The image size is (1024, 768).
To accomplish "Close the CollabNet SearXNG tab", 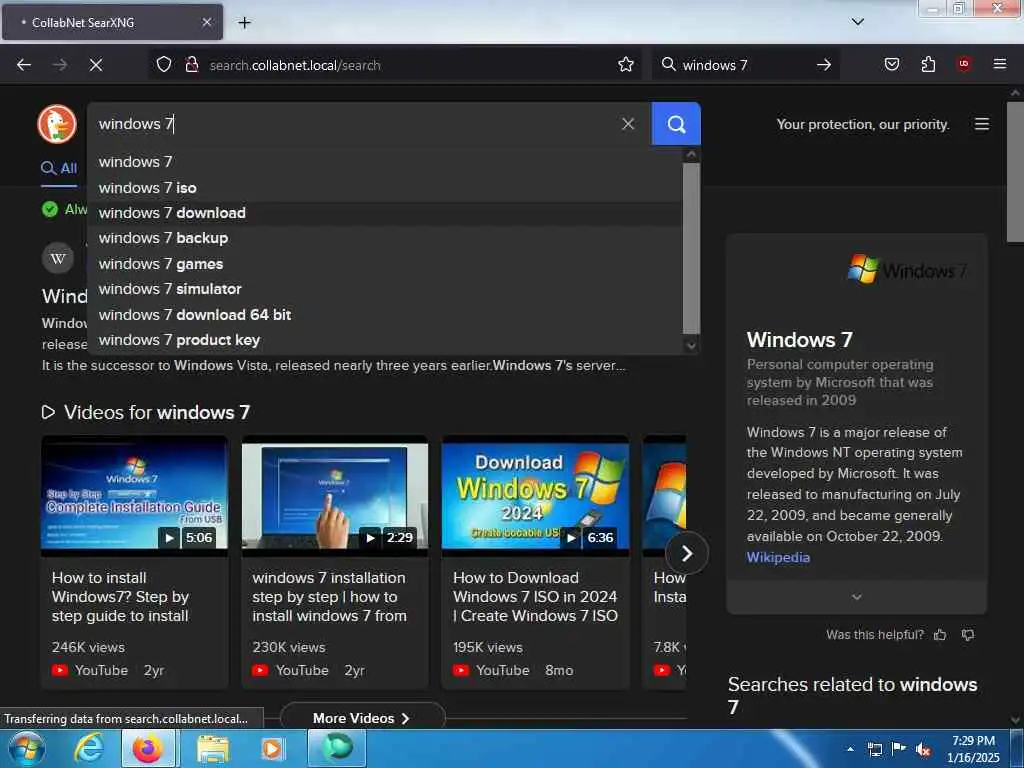I will click(206, 22).
